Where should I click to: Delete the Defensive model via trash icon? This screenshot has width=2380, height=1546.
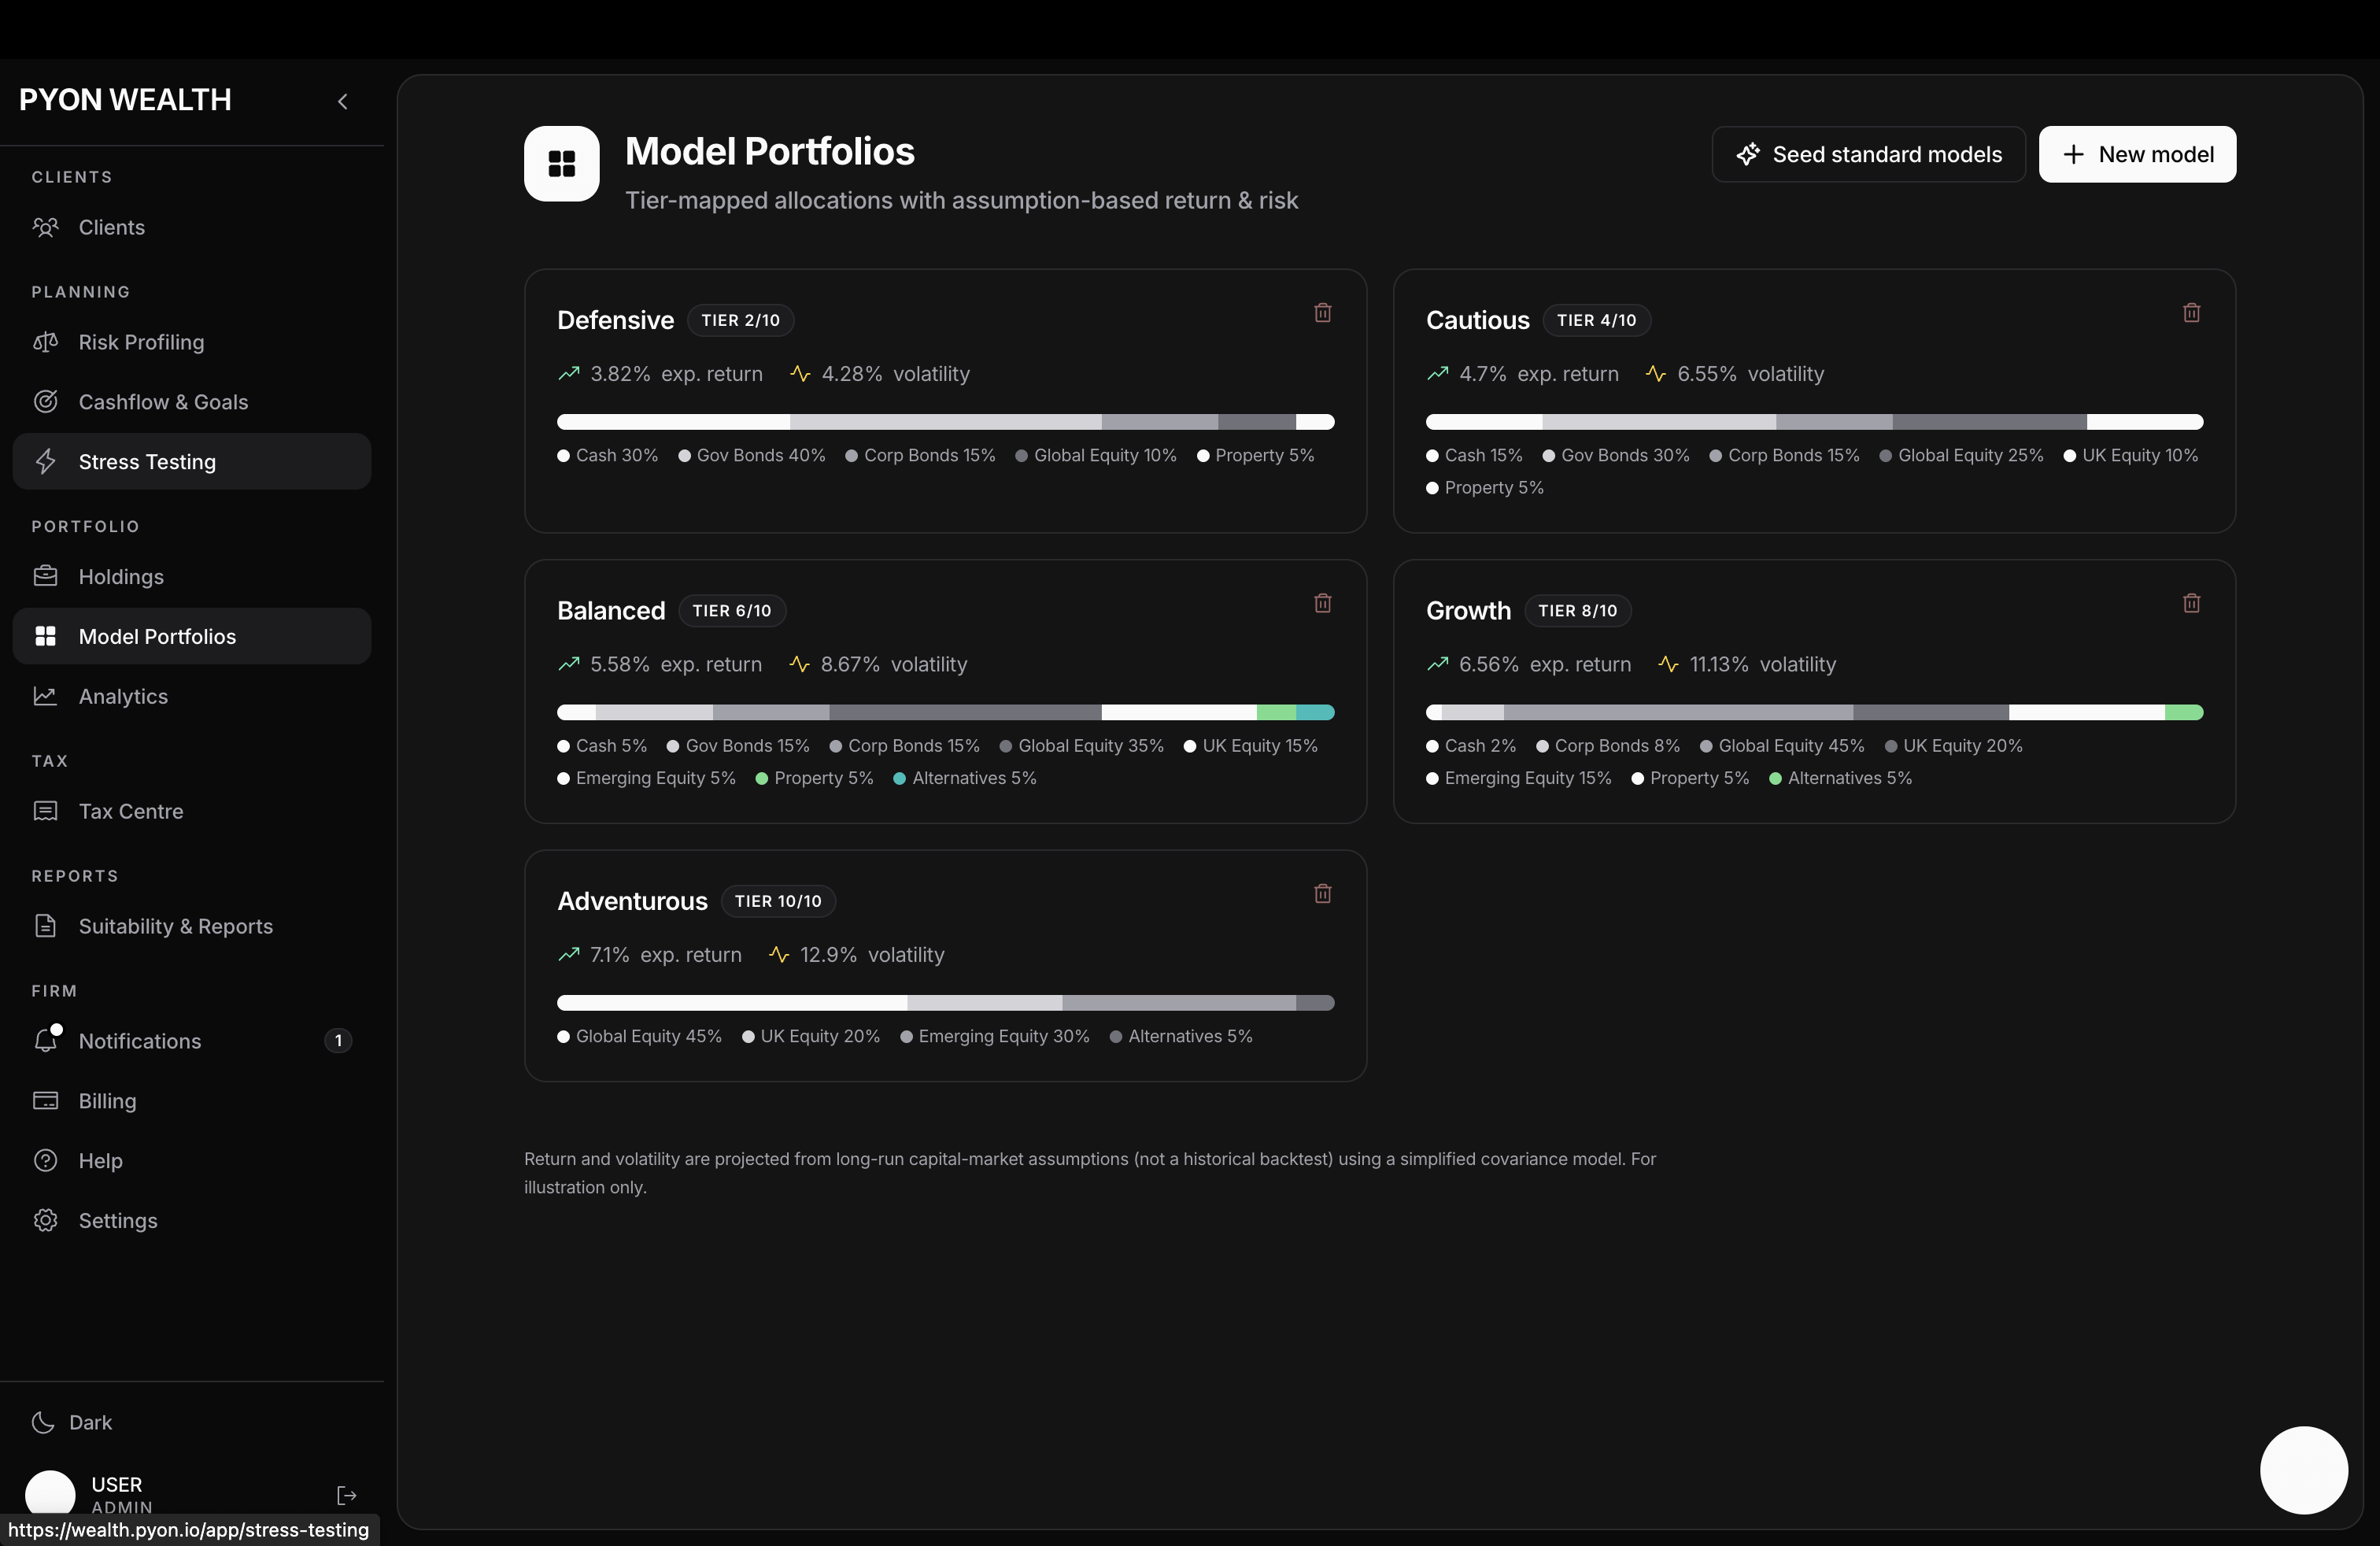point(1322,313)
